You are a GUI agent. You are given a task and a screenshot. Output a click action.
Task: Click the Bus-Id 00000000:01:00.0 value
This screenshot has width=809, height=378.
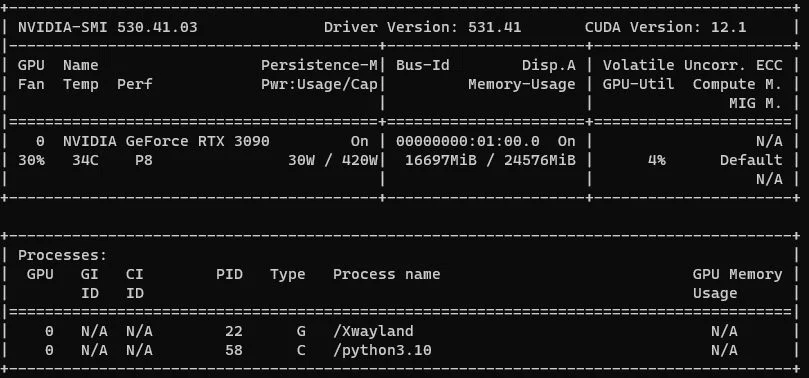pyautogui.click(x=468, y=141)
